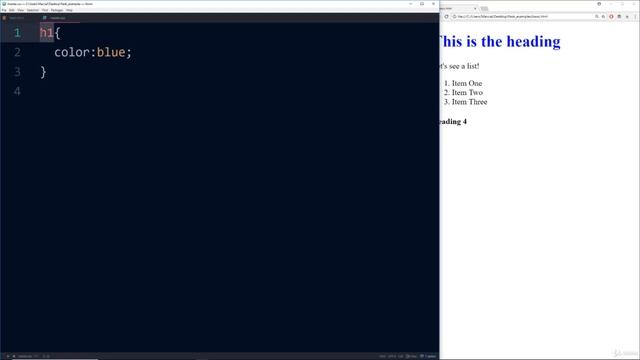Image resolution: width=640 pixels, height=360 pixels.
Task: Click line number 4 in the gutter
Action: point(17,91)
